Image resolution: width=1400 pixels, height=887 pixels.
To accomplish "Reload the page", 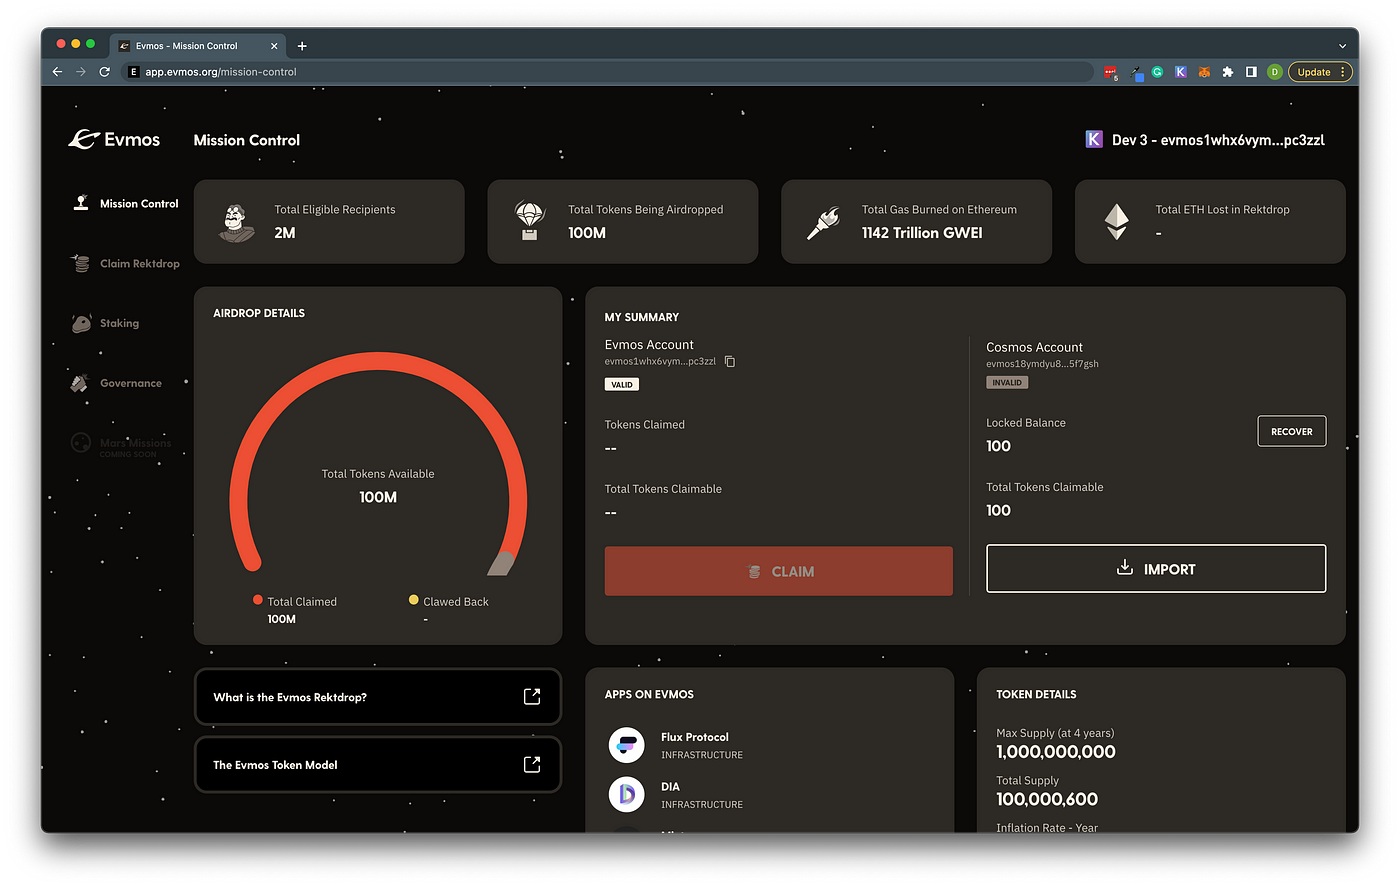I will click(104, 72).
